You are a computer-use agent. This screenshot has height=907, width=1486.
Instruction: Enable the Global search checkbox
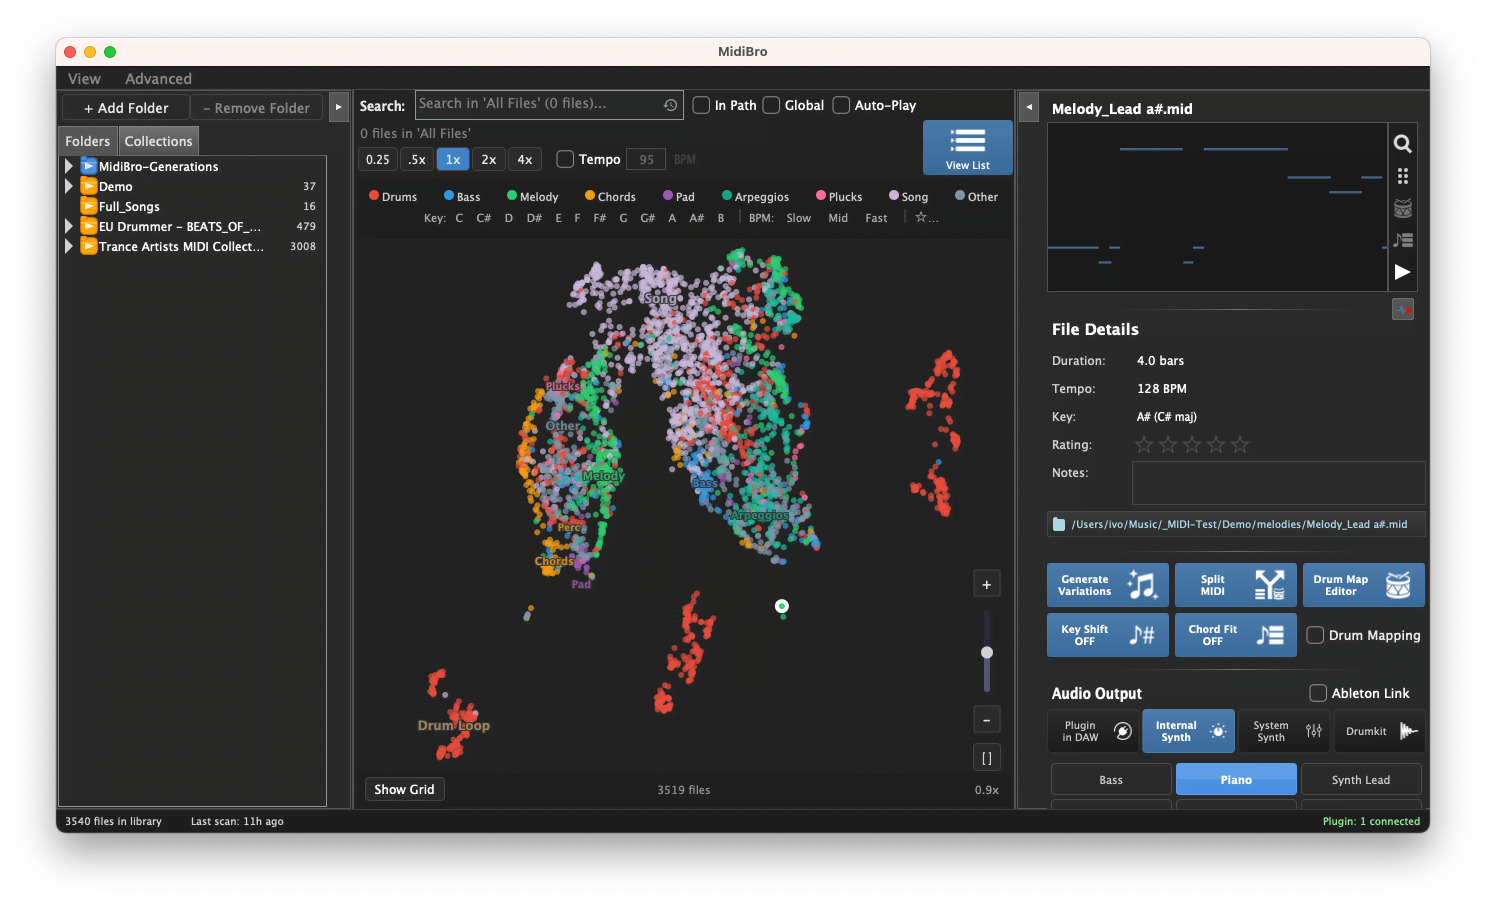point(772,105)
